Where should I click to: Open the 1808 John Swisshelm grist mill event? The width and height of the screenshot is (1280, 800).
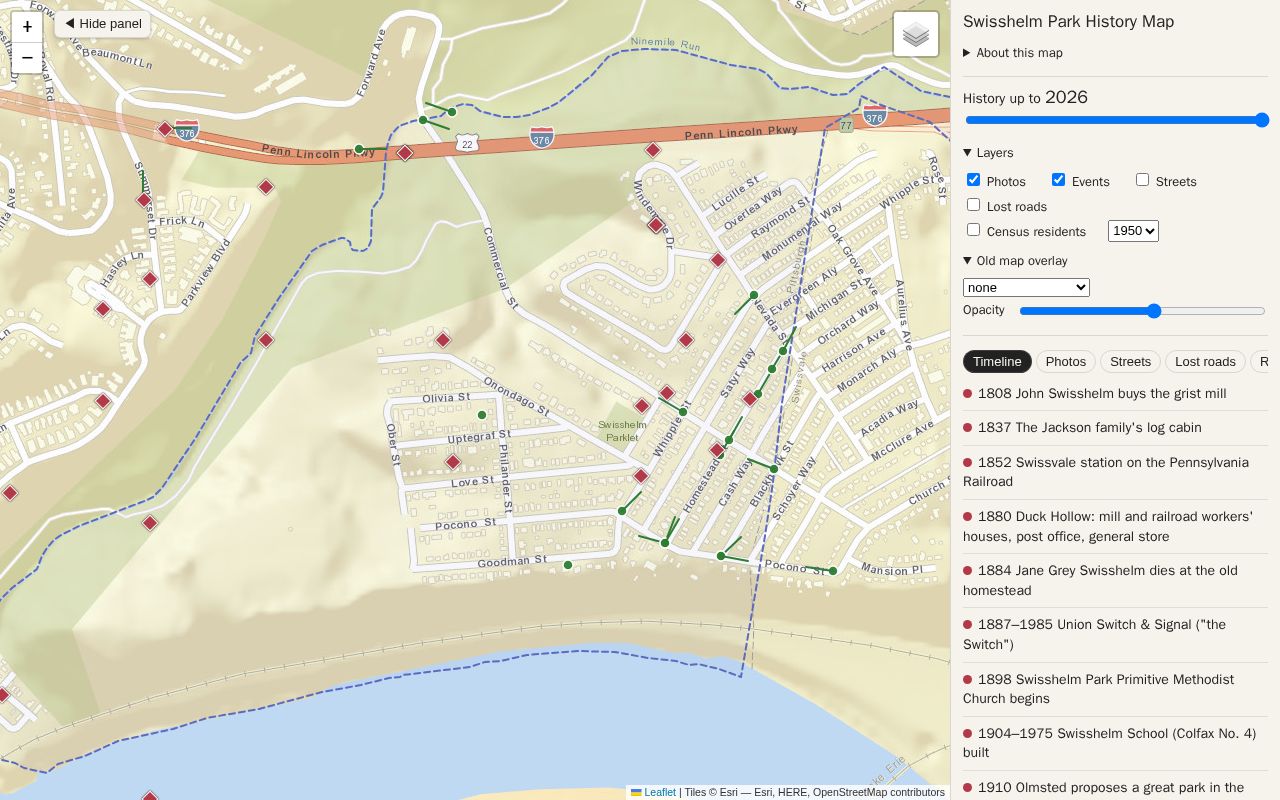click(1115, 394)
